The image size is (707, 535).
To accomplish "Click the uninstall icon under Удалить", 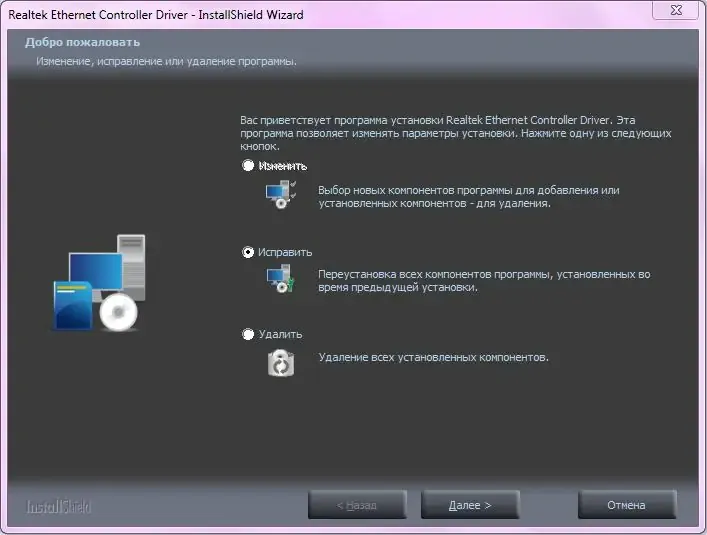I will click(281, 362).
